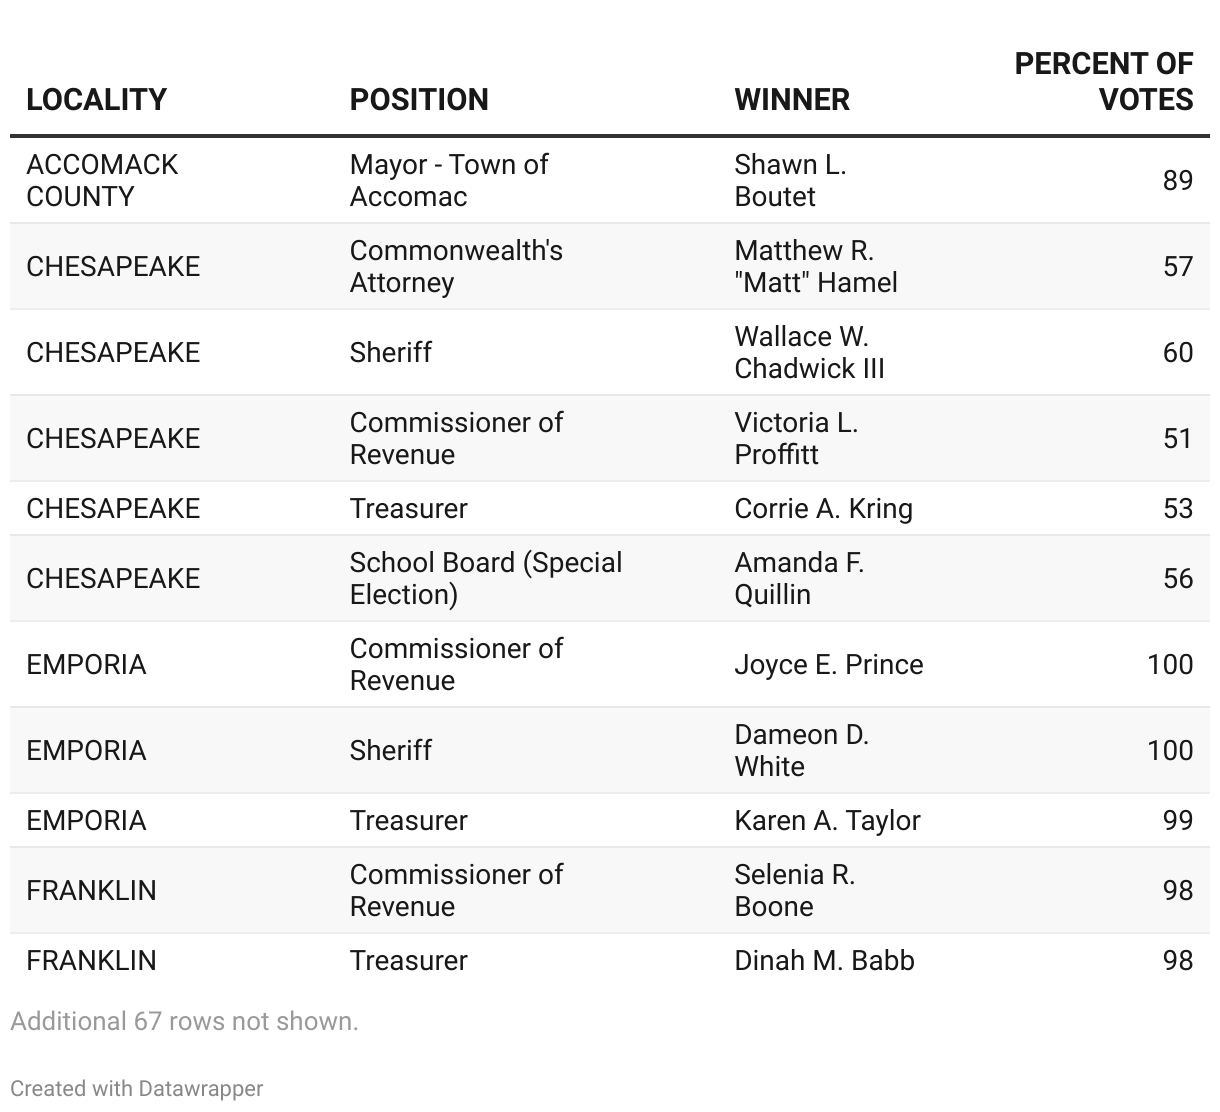Click winner Selenia R. Boone
The width and height of the screenshot is (1220, 1112).
(x=794, y=890)
